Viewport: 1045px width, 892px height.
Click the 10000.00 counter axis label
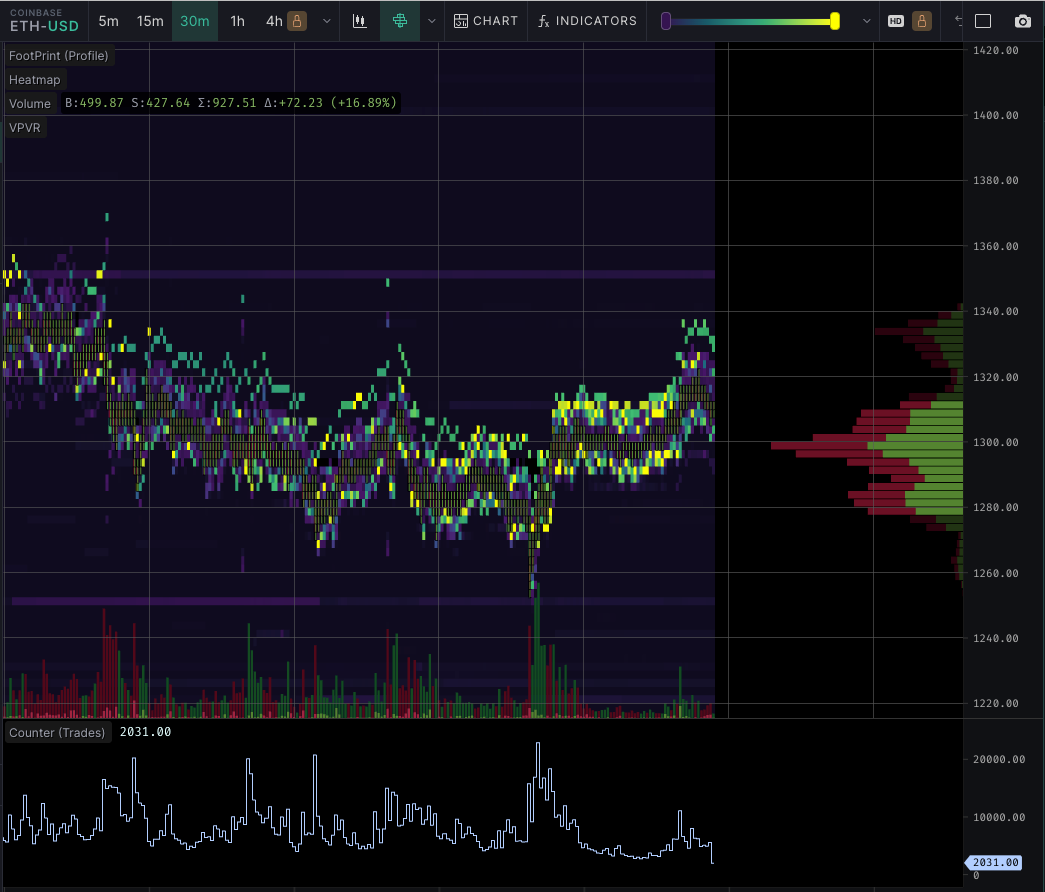tap(998, 817)
